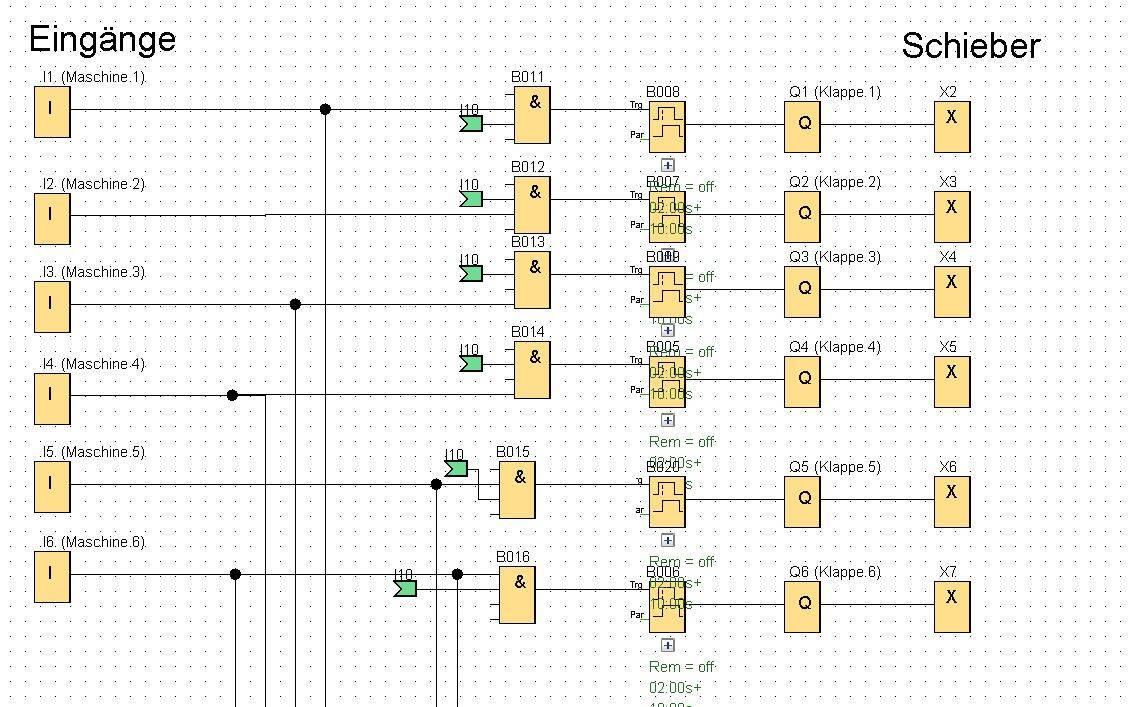The height and width of the screenshot is (707, 1128).
Task: Select the X2 open connector block
Action: [x=951, y=126]
